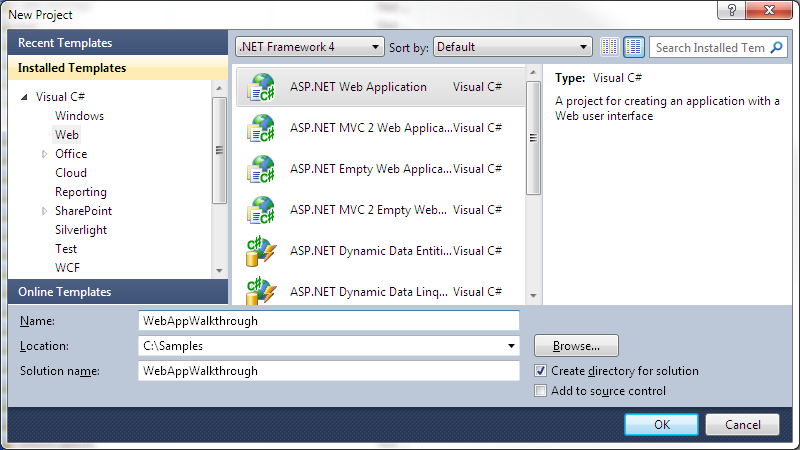Viewport: 800px width, 450px height.
Task: Open the .NET Framework 4 dropdown
Action: (310, 47)
